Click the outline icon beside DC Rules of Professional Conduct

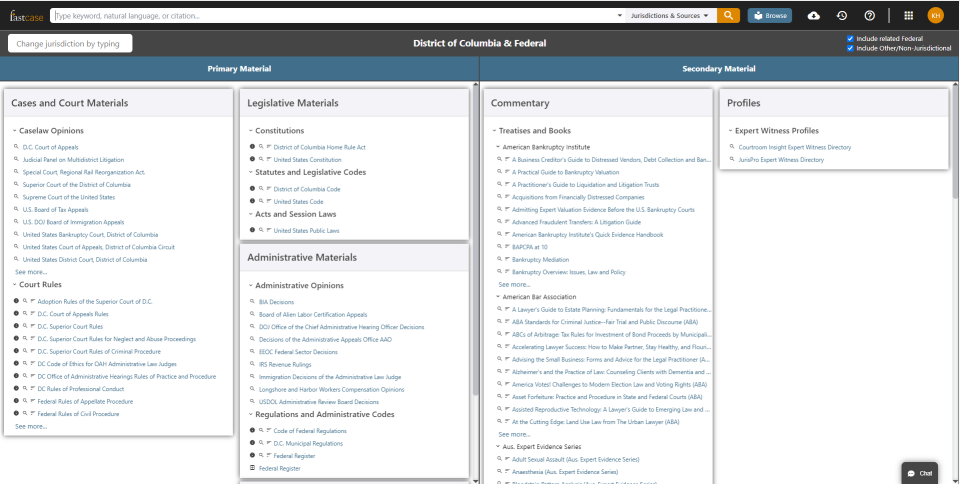tap(33, 389)
